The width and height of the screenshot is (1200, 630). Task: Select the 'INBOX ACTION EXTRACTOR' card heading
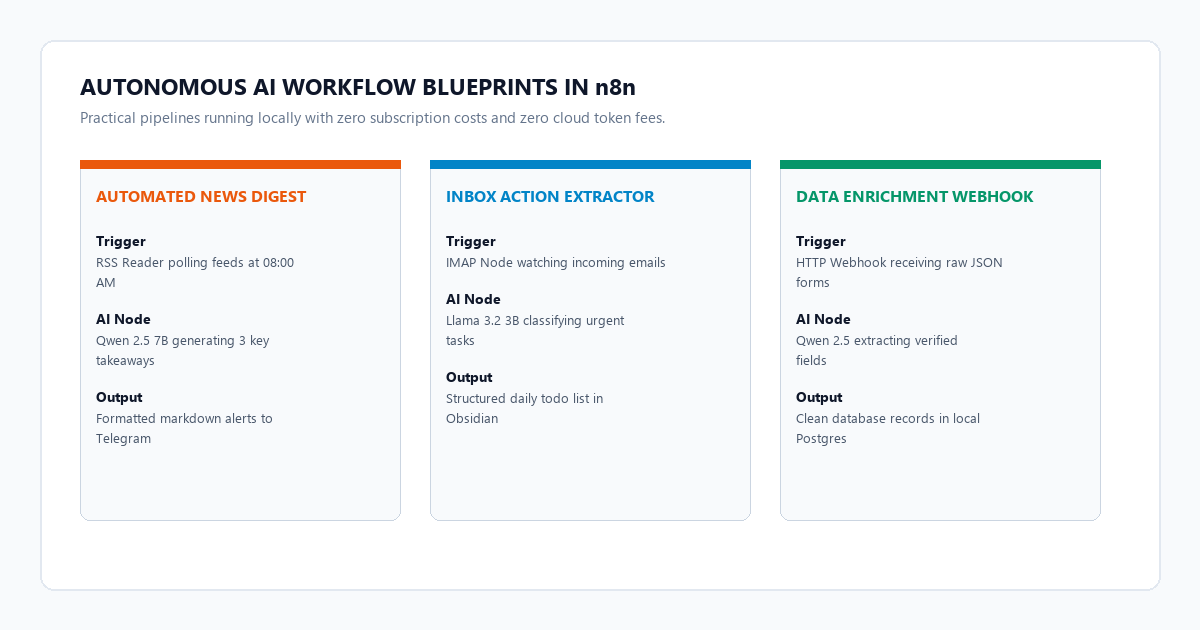[550, 197]
